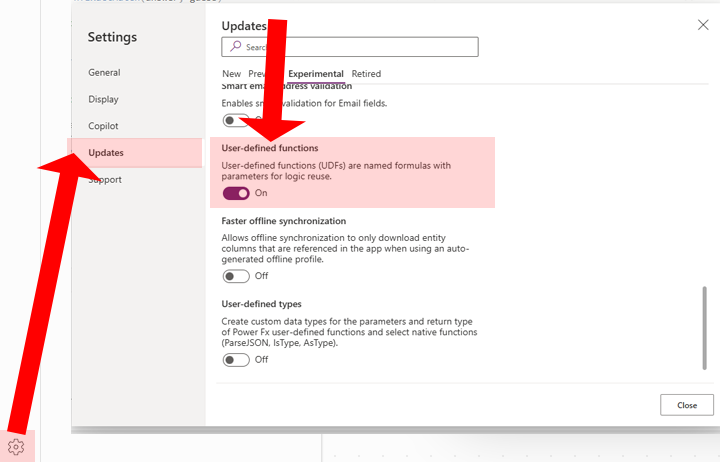
Task: Close the Settings dialog with X
Action: click(703, 25)
